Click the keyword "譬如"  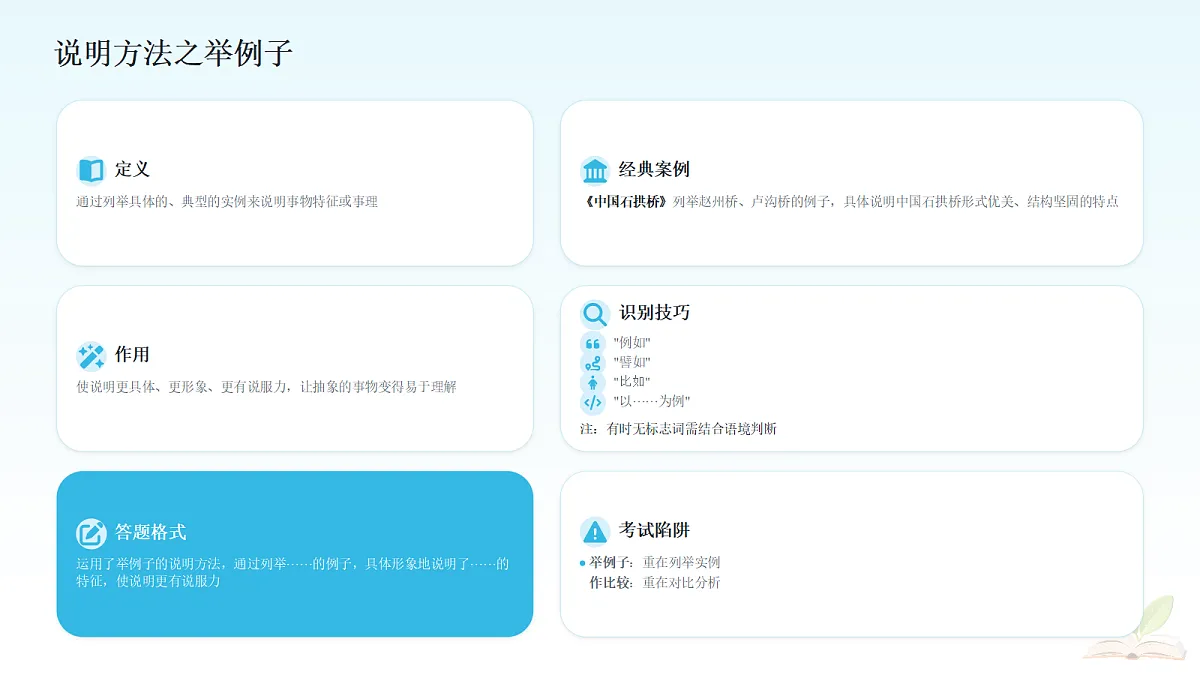coord(632,362)
